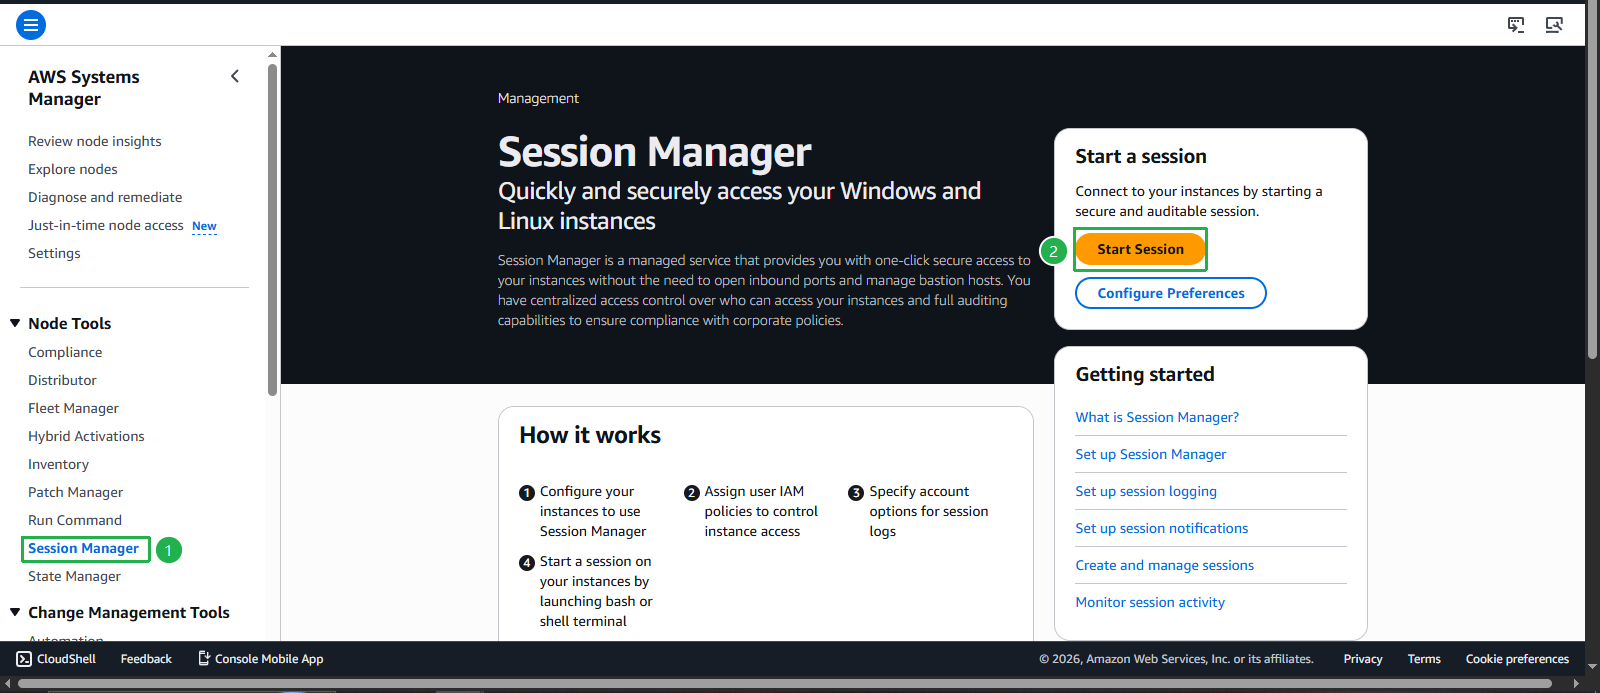Open State Manager
Screen dimensions: 1600x693
pyautogui.click(x=74, y=576)
